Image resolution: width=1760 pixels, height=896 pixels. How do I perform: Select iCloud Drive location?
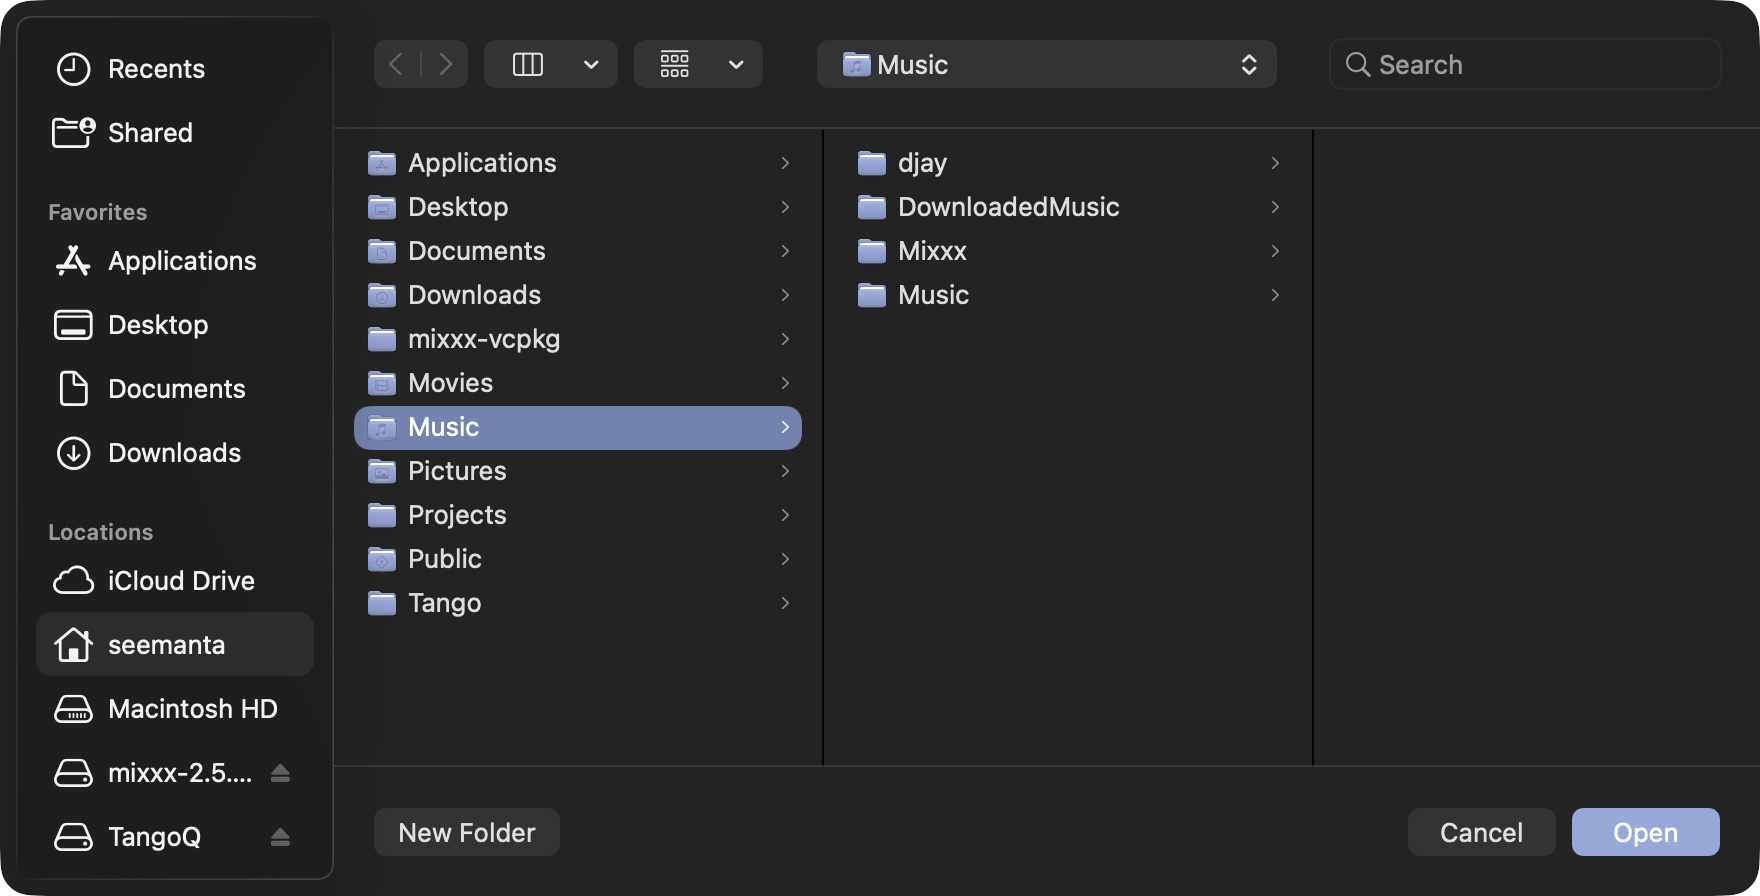[x=175, y=581]
